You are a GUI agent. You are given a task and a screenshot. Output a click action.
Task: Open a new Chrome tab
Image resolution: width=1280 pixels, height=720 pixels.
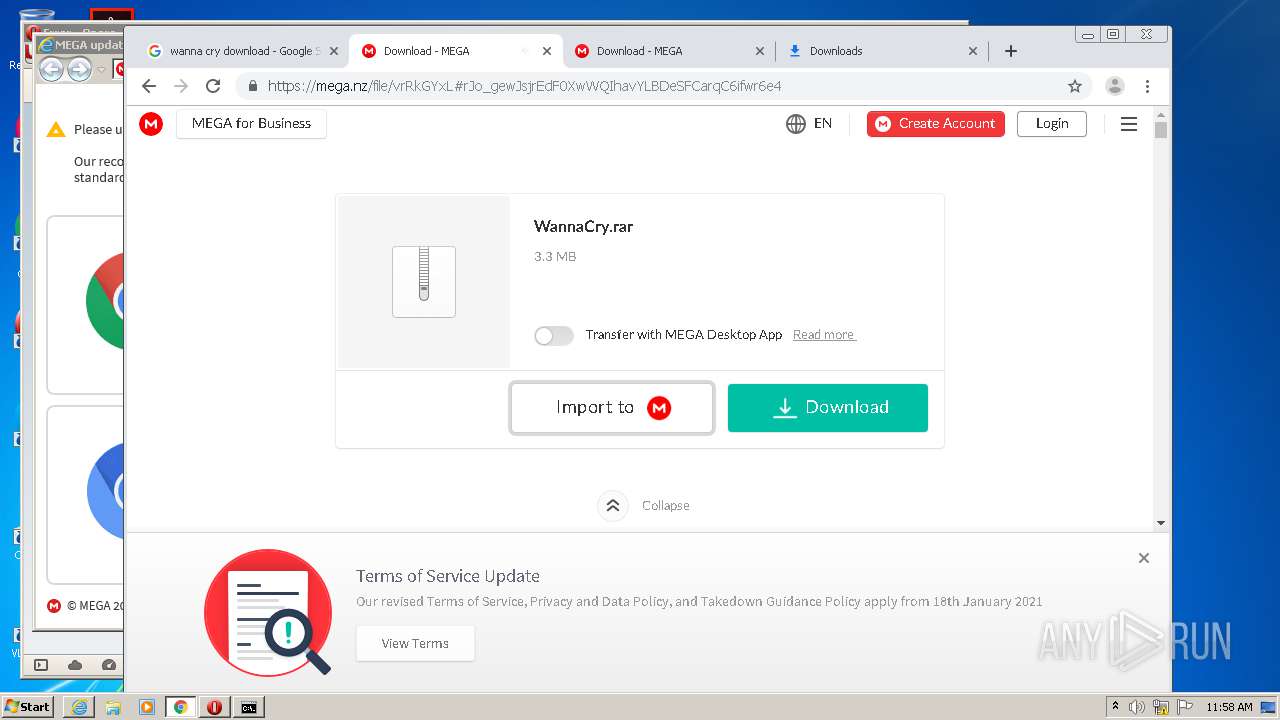click(1011, 51)
